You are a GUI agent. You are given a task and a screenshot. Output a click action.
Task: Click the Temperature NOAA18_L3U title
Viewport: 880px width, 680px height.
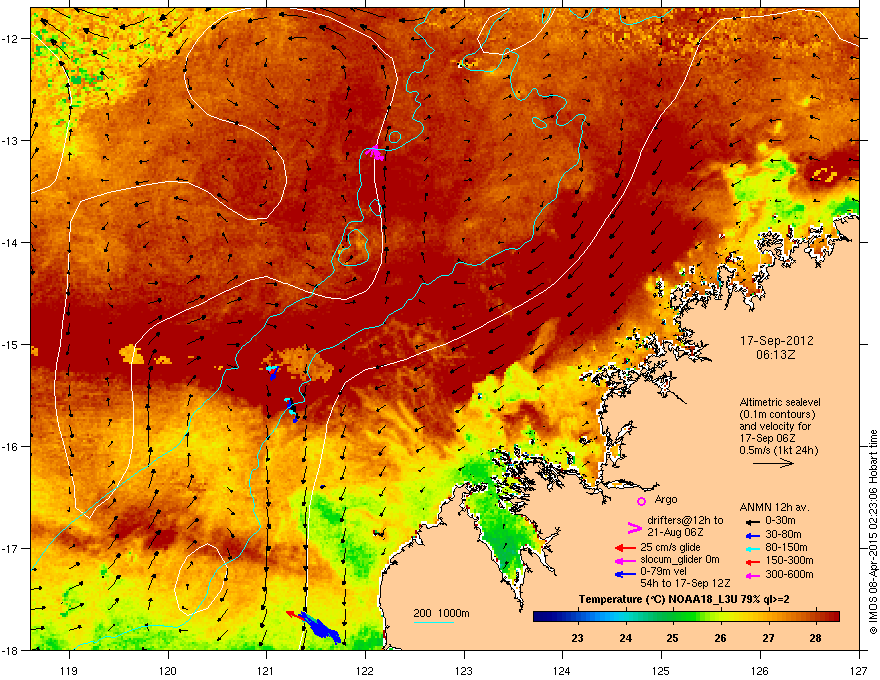(x=684, y=599)
